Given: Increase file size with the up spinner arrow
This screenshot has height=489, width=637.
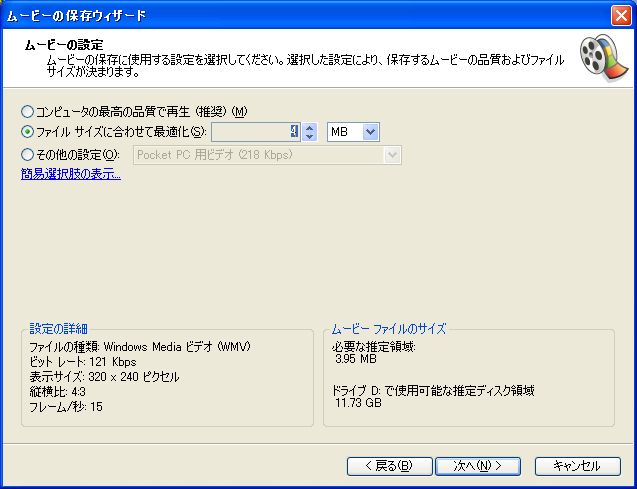Looking at the screenshot, I should (x=310, y=127).
